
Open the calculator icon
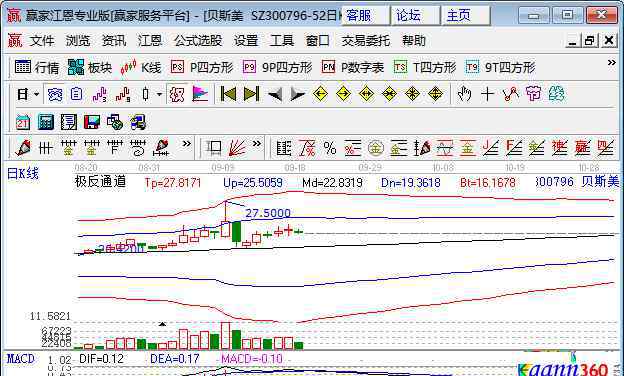click(x=45, y=122)
